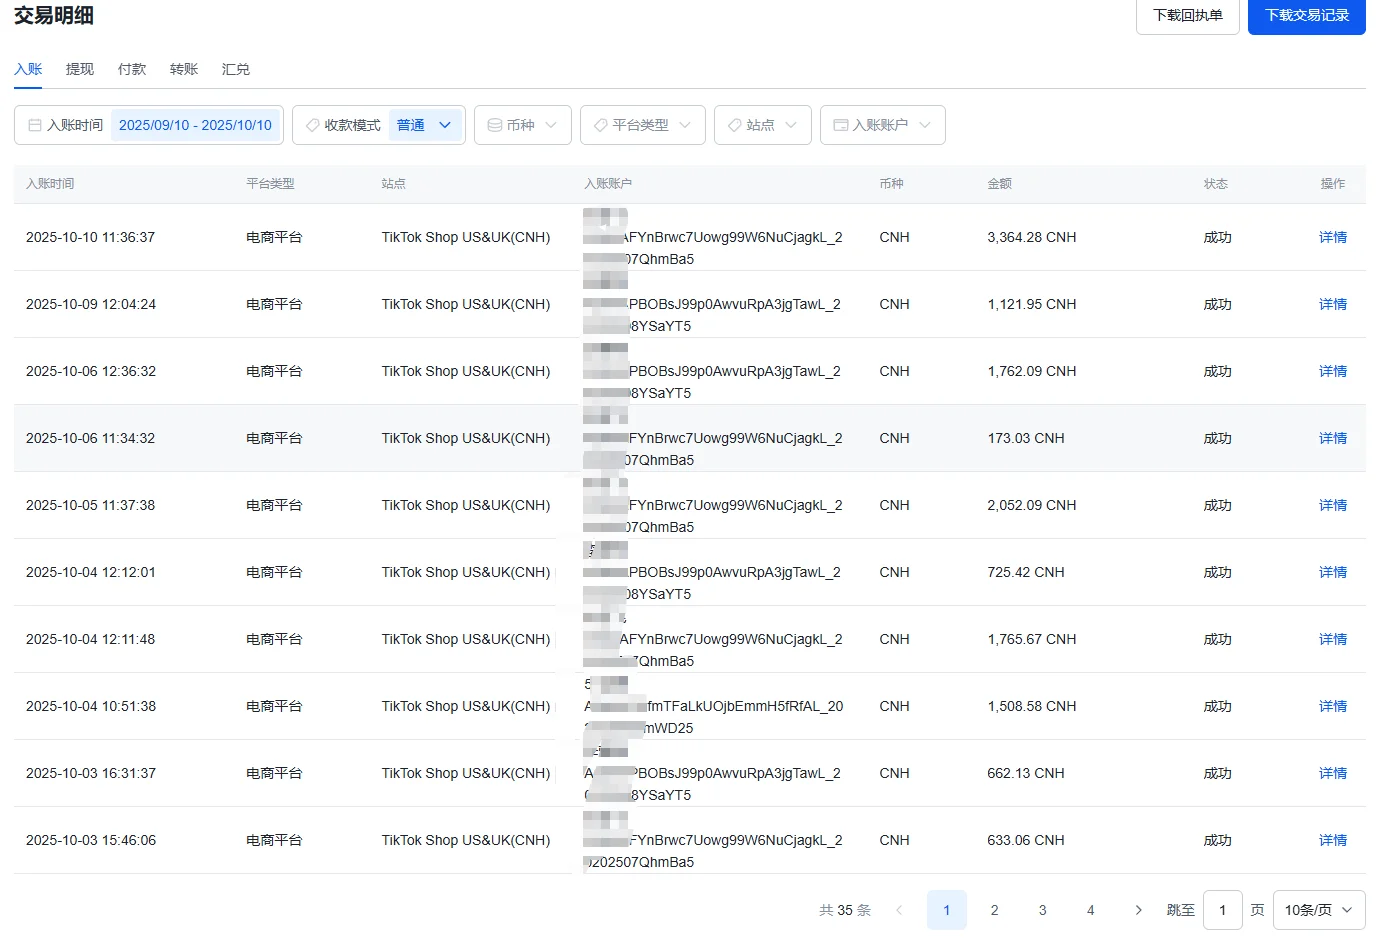Click timestamp 2025-10-10 11:36:37
Screen dimensions: 1379x946
click(x=91, y=237)
